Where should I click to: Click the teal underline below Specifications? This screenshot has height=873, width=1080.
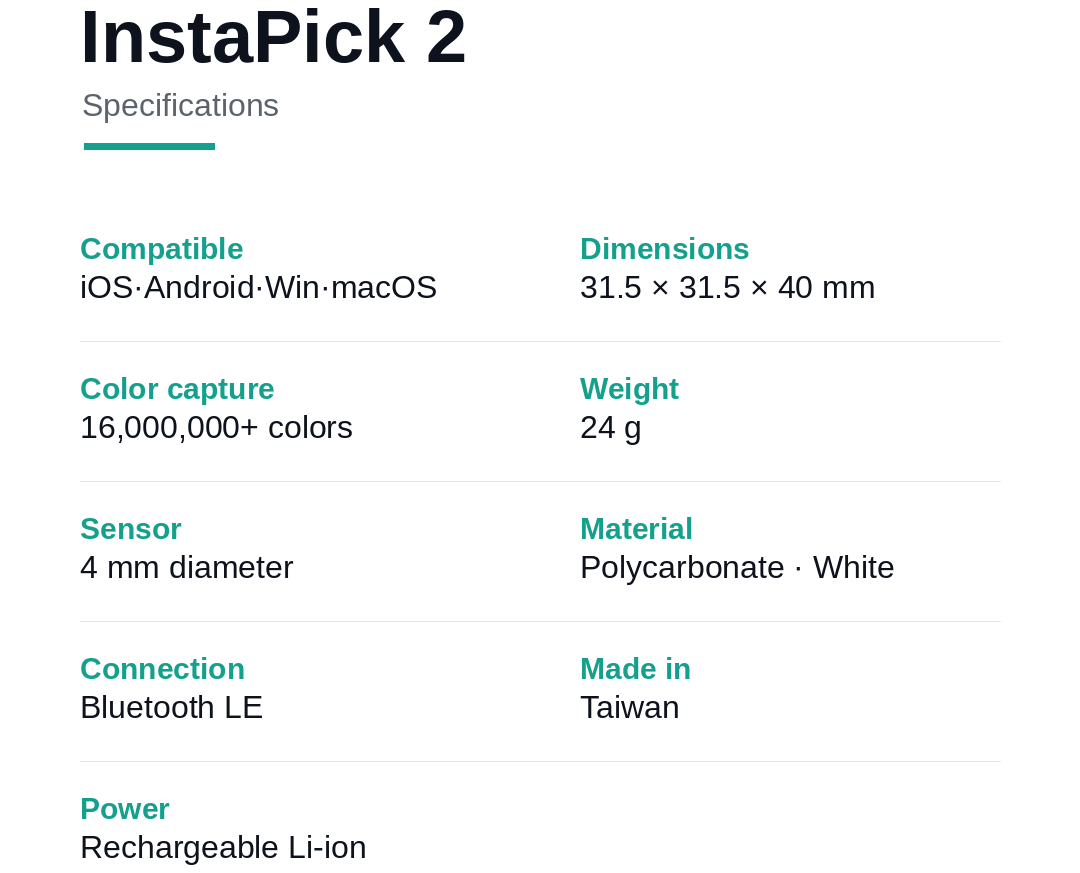(x=149, y=146)
